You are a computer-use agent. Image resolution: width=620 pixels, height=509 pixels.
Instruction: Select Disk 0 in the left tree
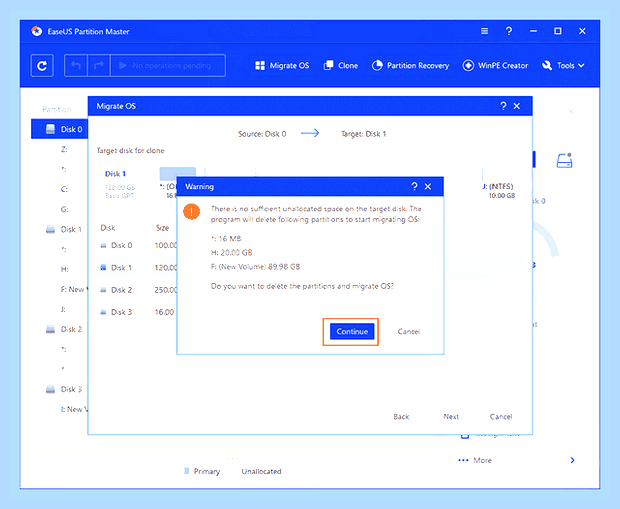click(59, 129)
